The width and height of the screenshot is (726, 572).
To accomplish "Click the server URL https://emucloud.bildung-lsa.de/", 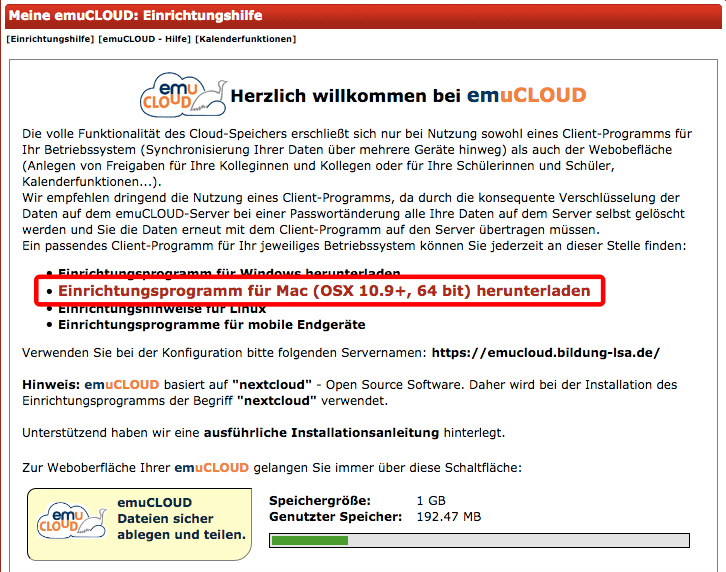I will click(x=546, y=353).
